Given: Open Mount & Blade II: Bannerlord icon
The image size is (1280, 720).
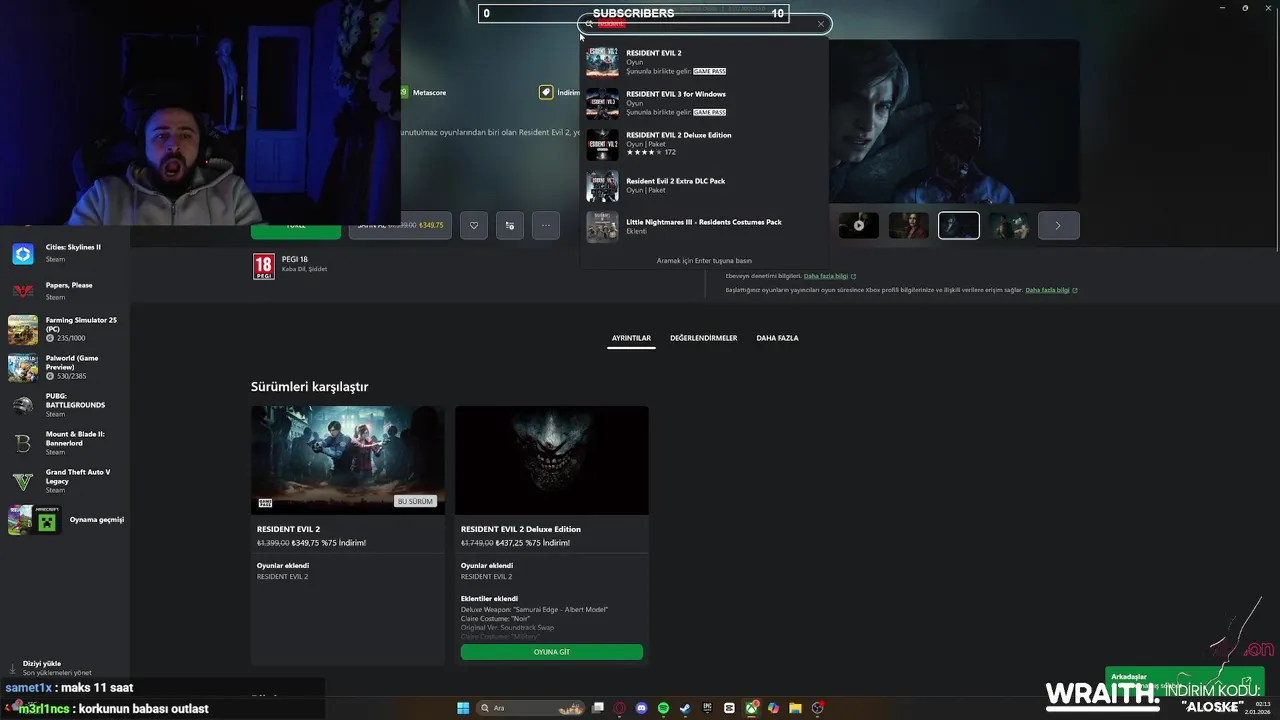Looking at the screenshot, I should click(x=23, y=443).
